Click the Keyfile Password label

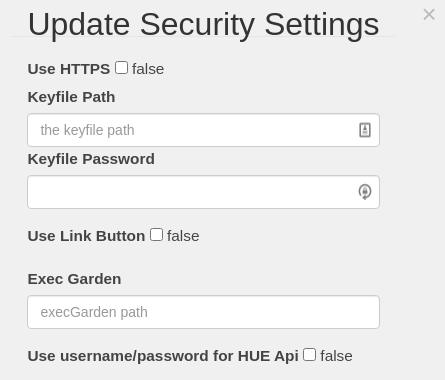tap(91, 159)
